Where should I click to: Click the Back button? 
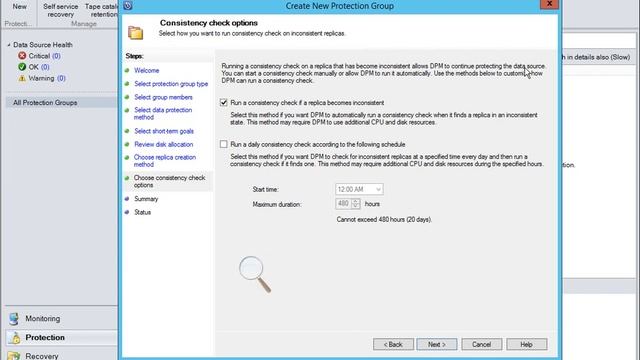pos(393,344)
